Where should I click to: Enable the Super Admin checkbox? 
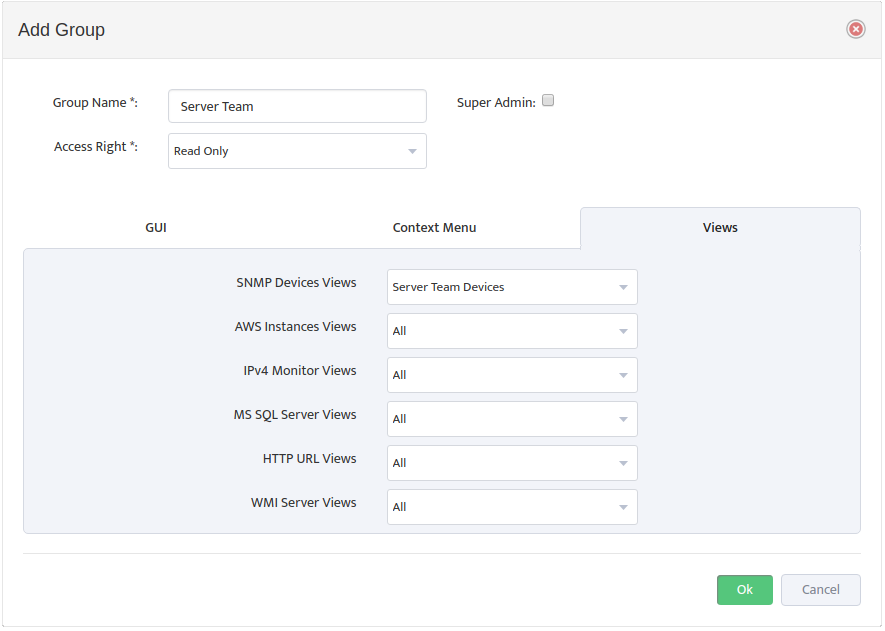(x=547, y=100)
